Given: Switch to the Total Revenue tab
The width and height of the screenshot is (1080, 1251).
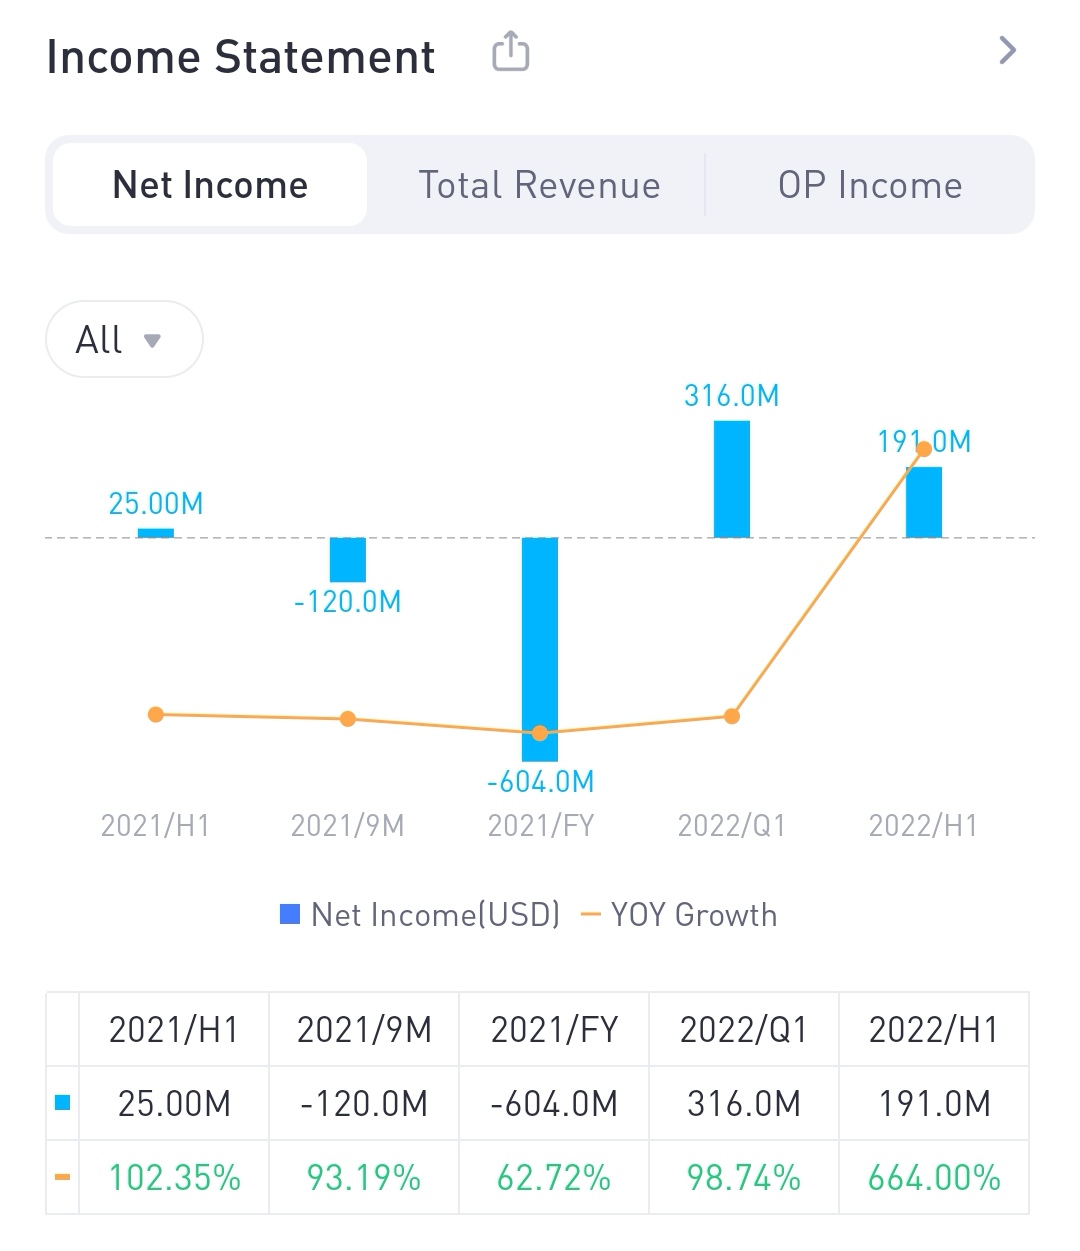Looking at the screenshot, I should [x=539, y=185].
